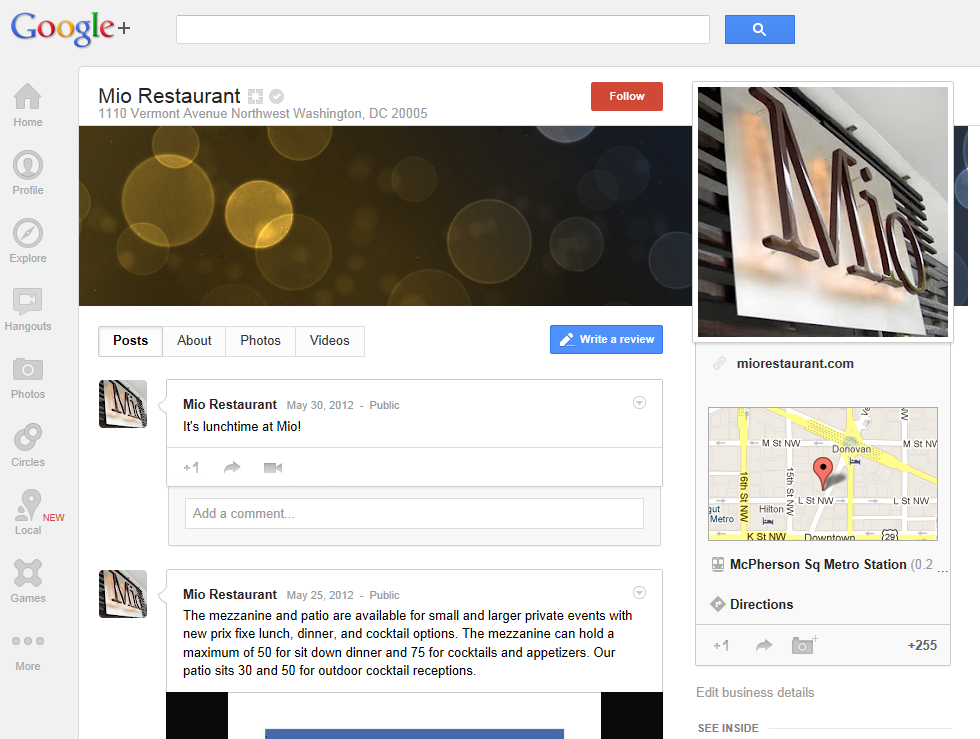Click the avatar on the May 30 post

(x=123, y=404)
